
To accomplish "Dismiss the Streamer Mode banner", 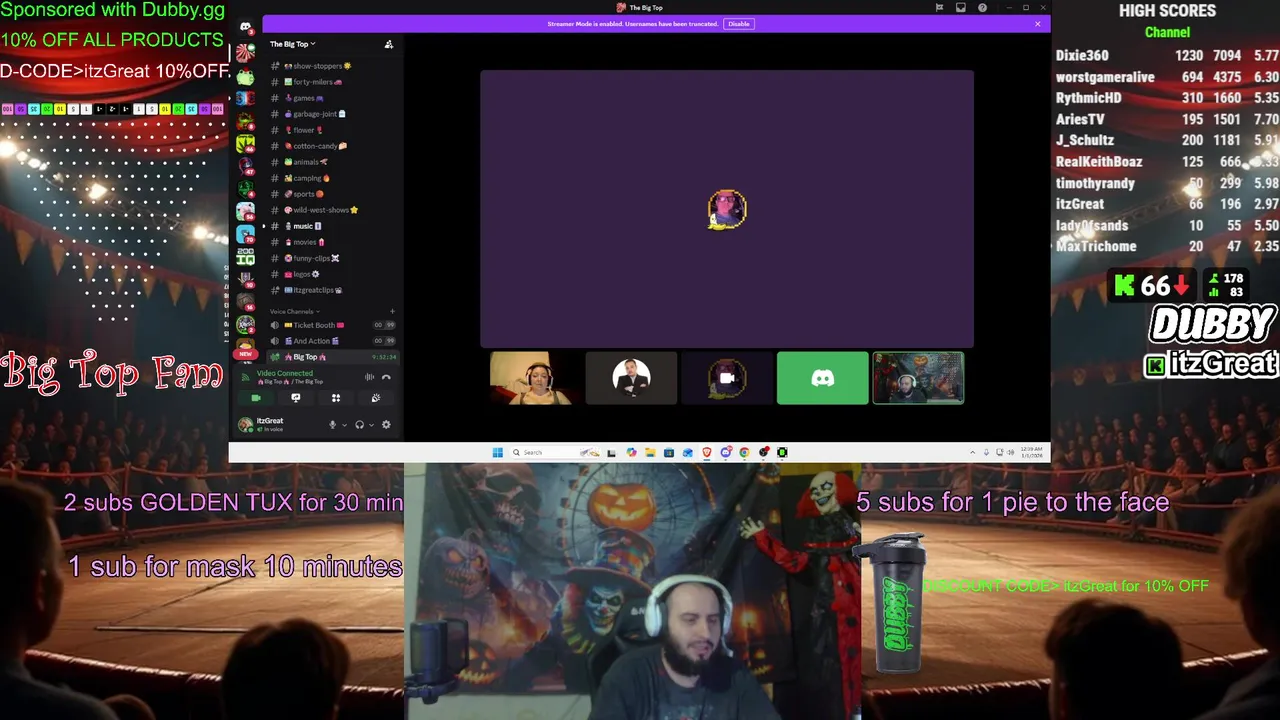I will coord(1038,24).
